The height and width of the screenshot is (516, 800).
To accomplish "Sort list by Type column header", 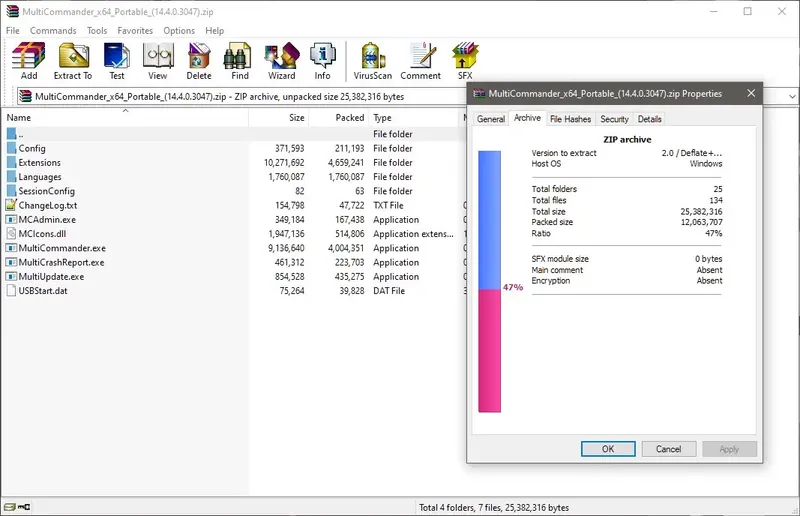I will tap(414, 117).
